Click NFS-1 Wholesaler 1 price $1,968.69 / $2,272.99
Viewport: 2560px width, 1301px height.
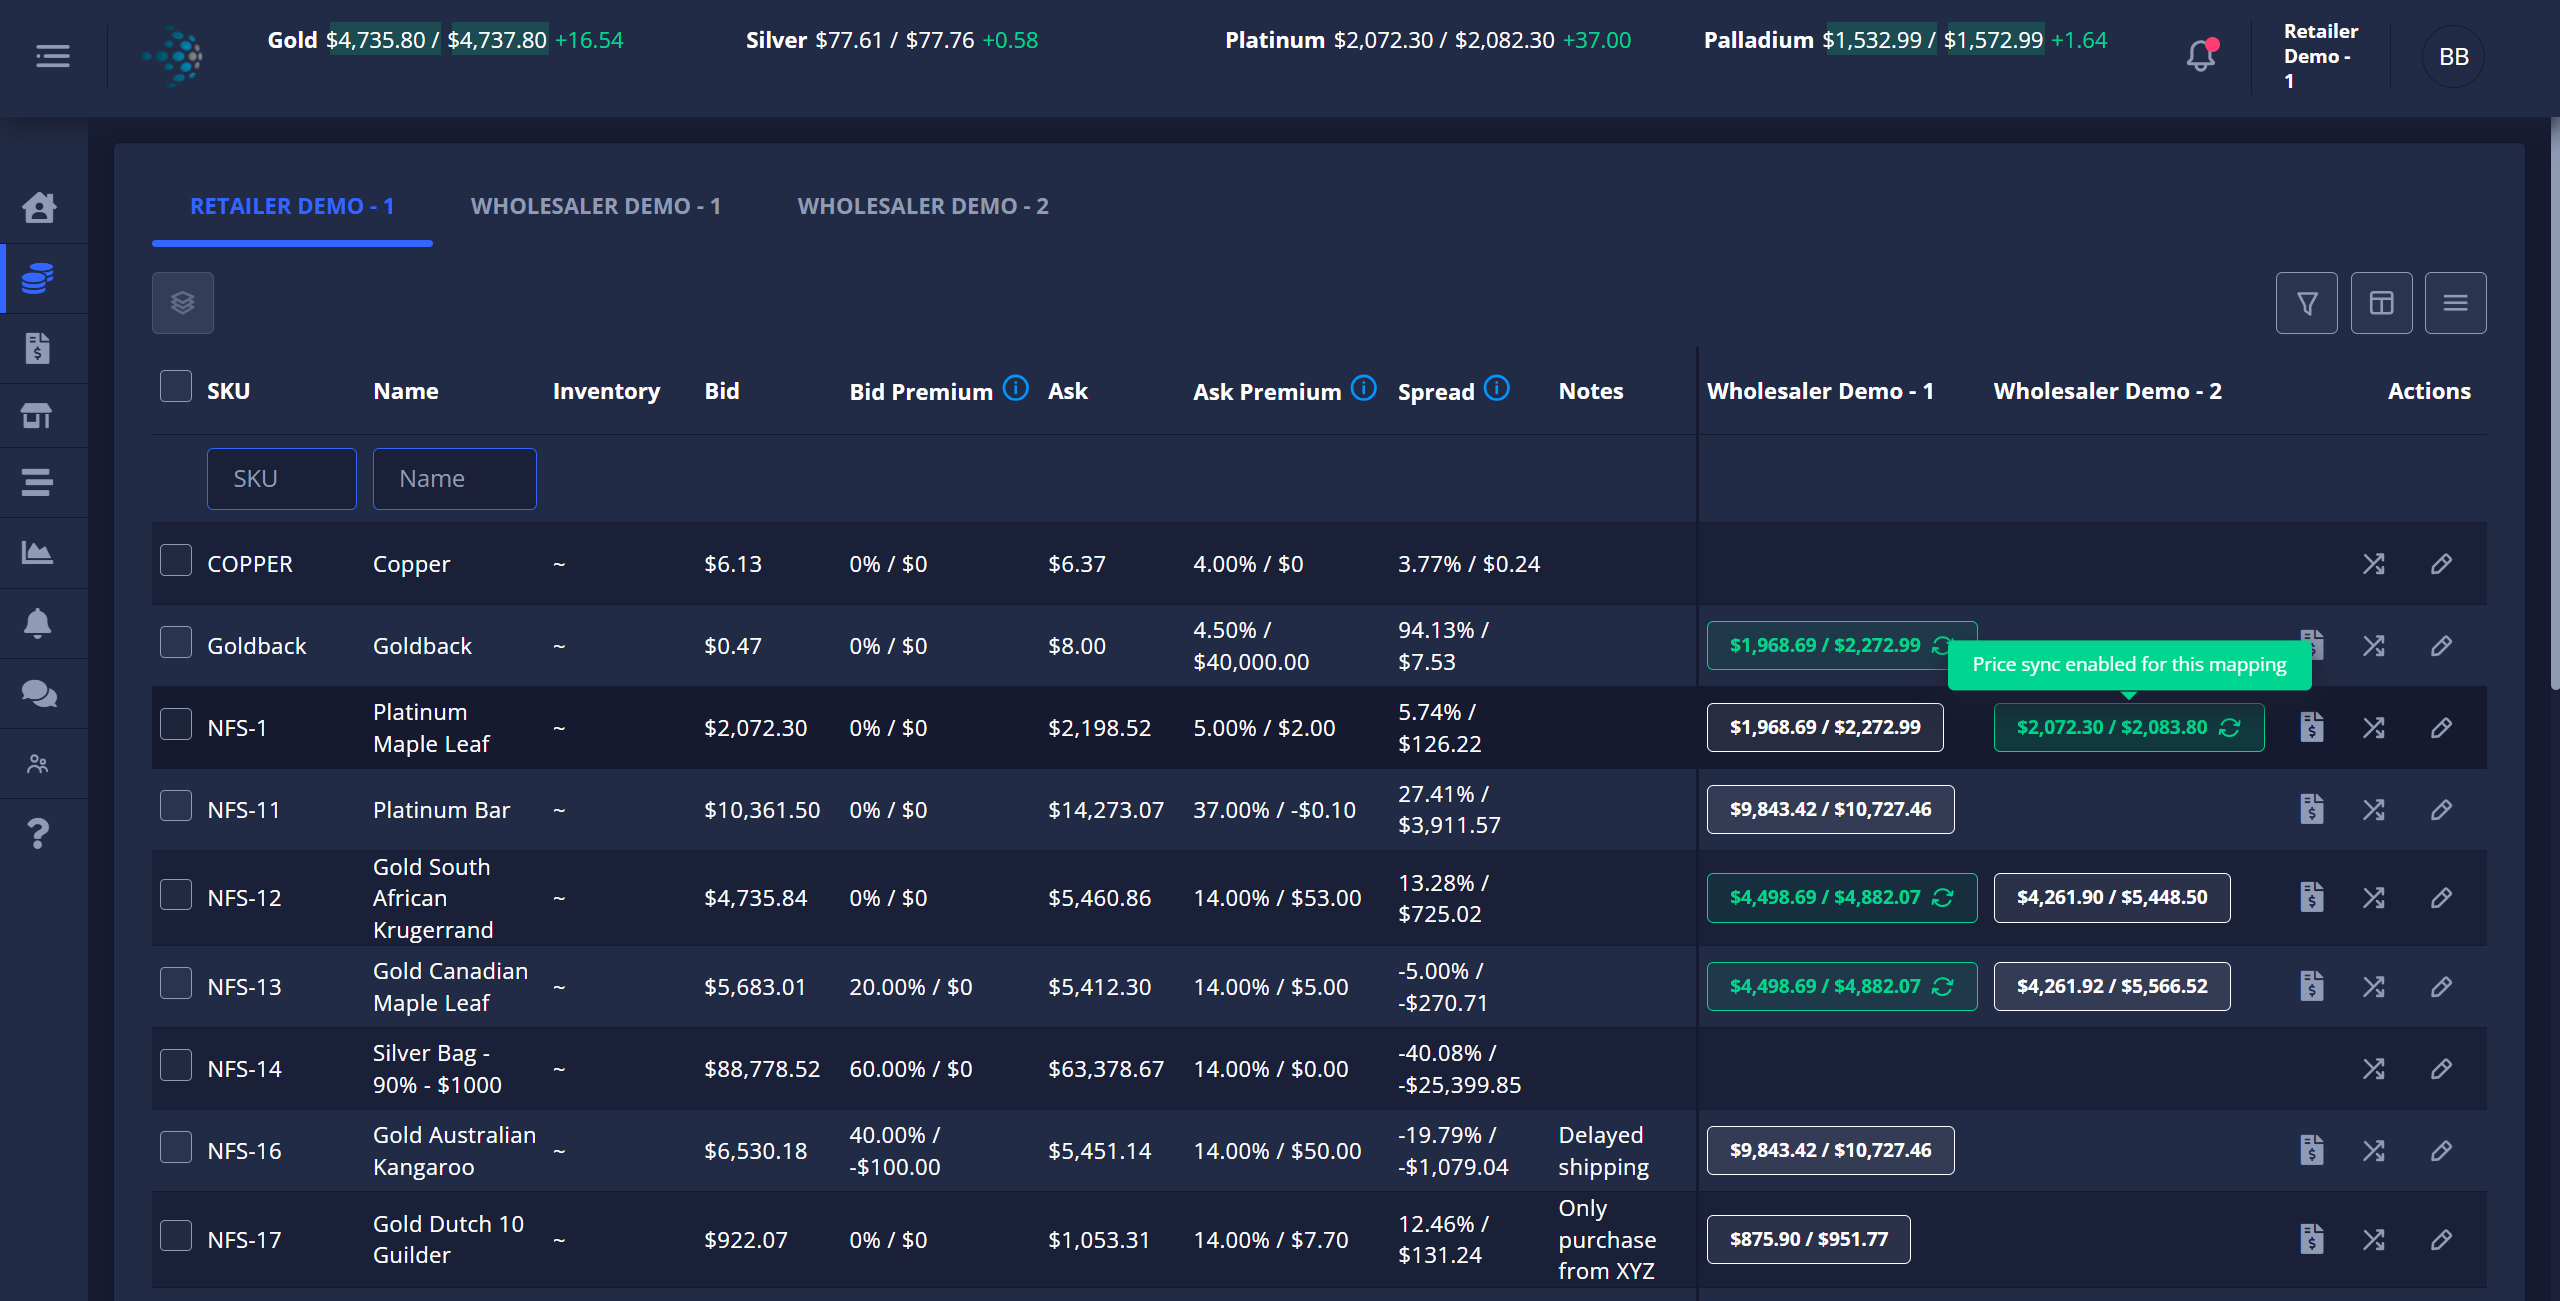(x=1825, y=727)
